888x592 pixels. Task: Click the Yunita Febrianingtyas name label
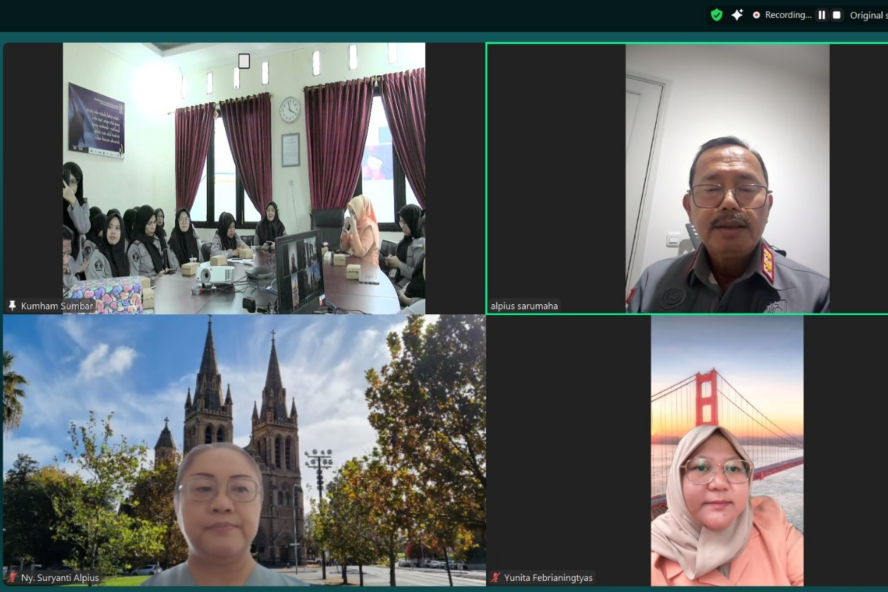[x=548, y=578]
